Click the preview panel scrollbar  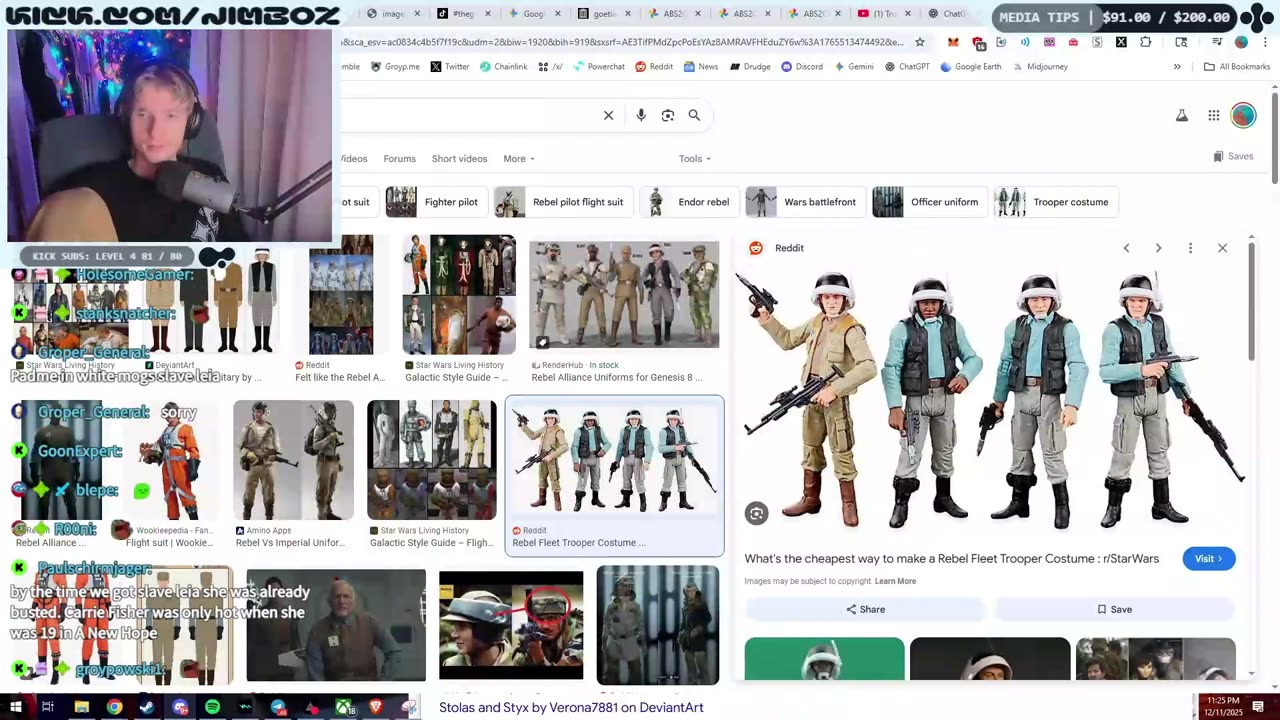pyautogui.click(x=1251, y=300)
